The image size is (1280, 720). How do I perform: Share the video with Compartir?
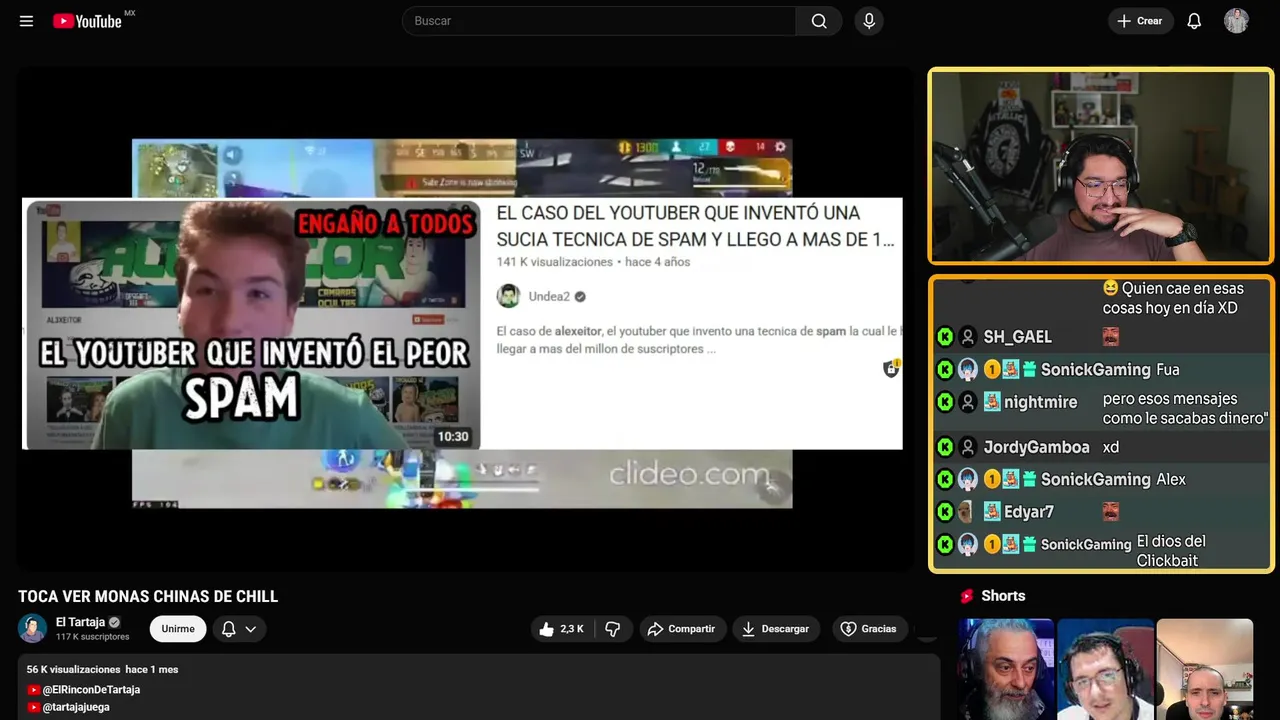tap(682, 629)
